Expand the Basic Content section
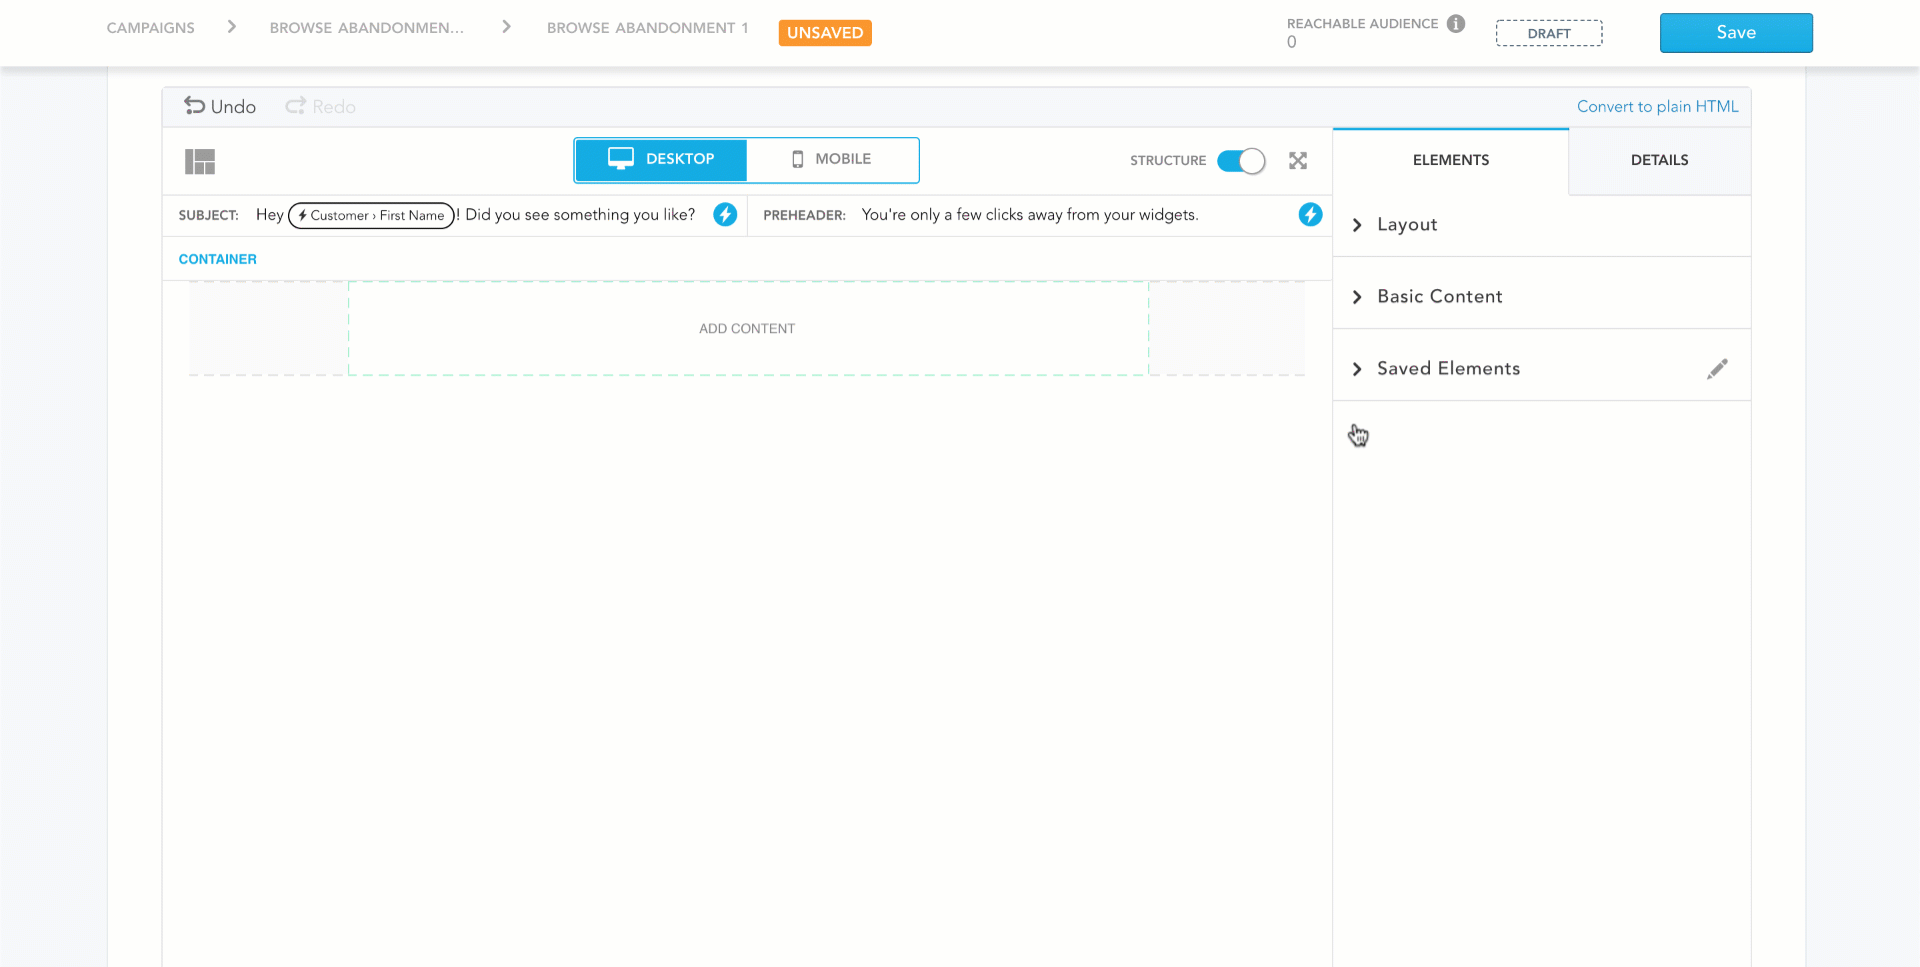The height and width of the screenshot is (967, 1920). [1541, 296]
